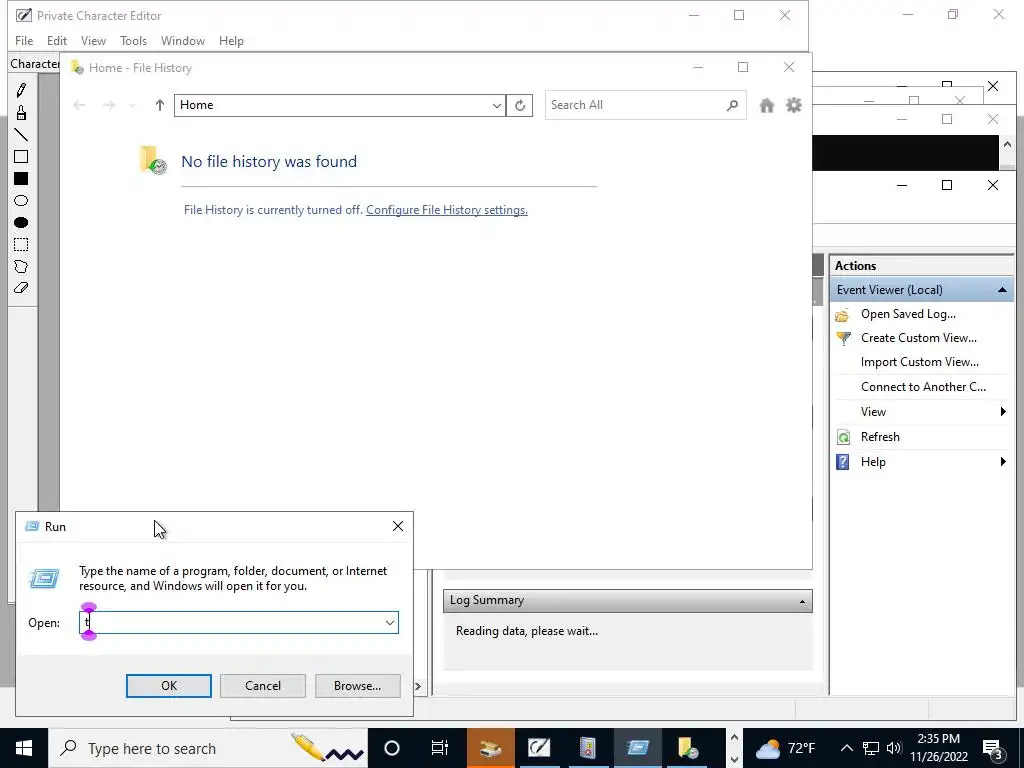Image resolution: width=1024 pixels, height=768 pixels.
Task: Click Refresh in Event Viewer actions
Action: point(880,437)
